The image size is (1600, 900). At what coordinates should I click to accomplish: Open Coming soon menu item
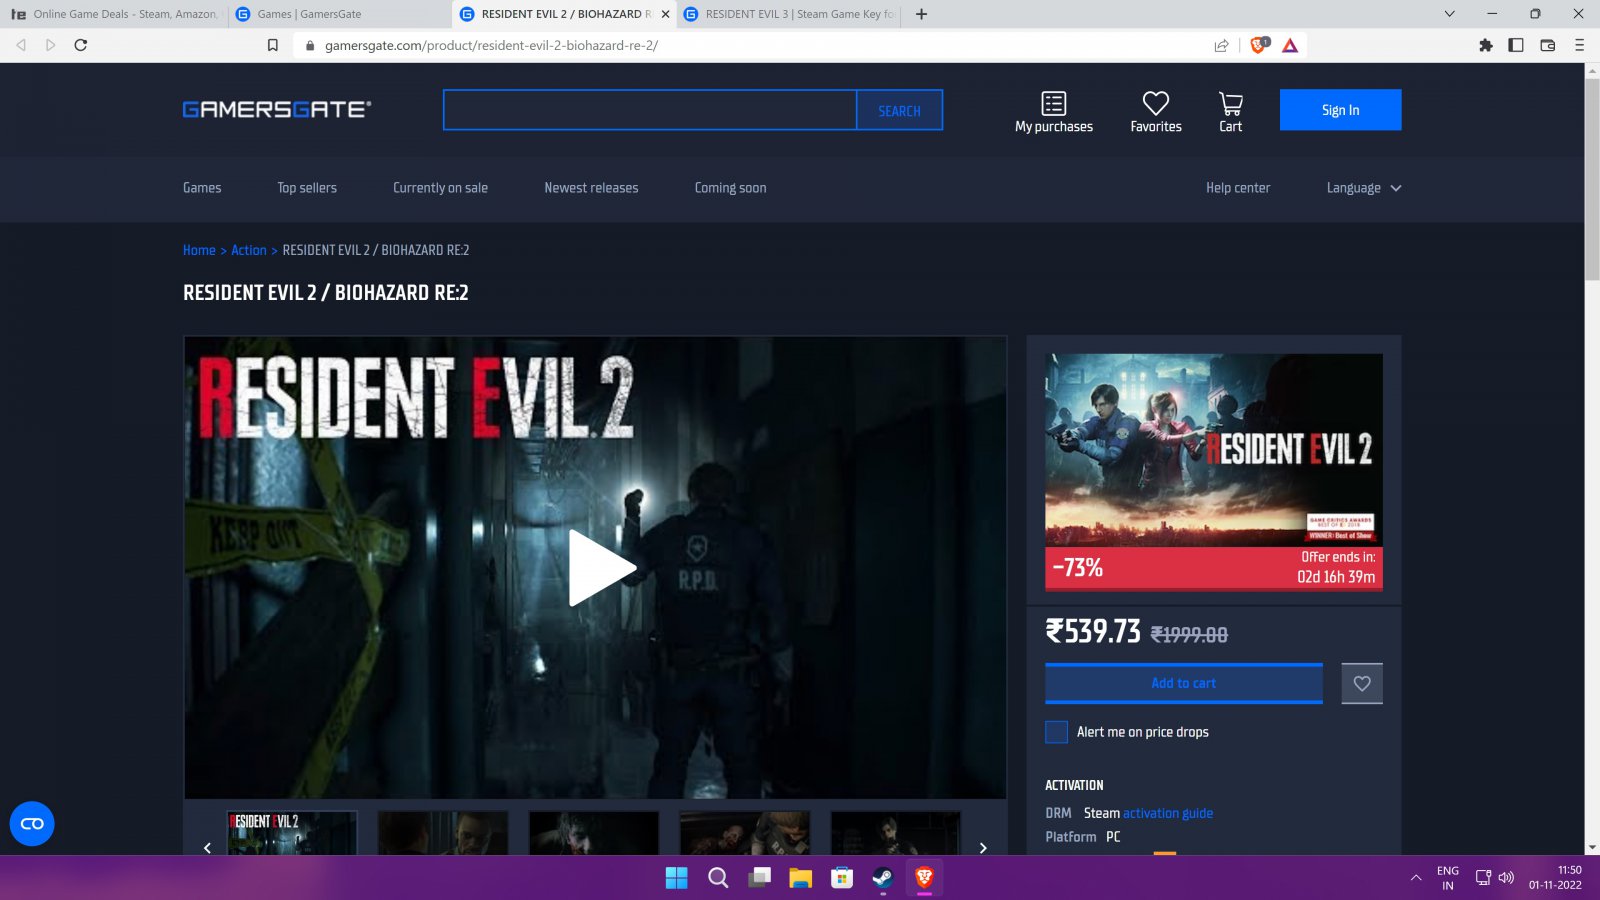coord(730,188)
